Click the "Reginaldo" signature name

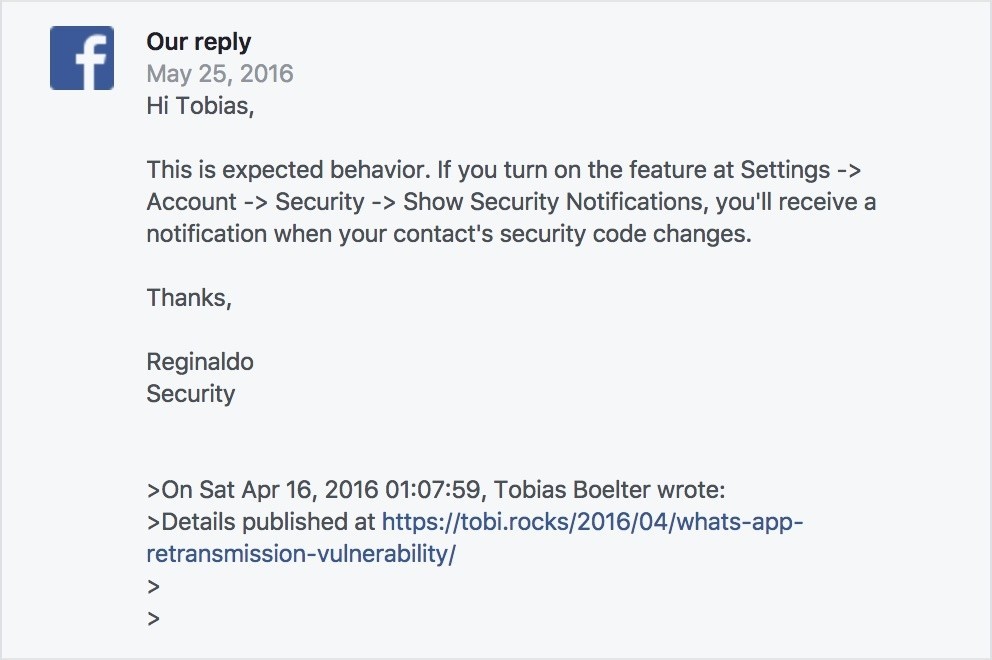pyautogui.click(x=200, y=362)
